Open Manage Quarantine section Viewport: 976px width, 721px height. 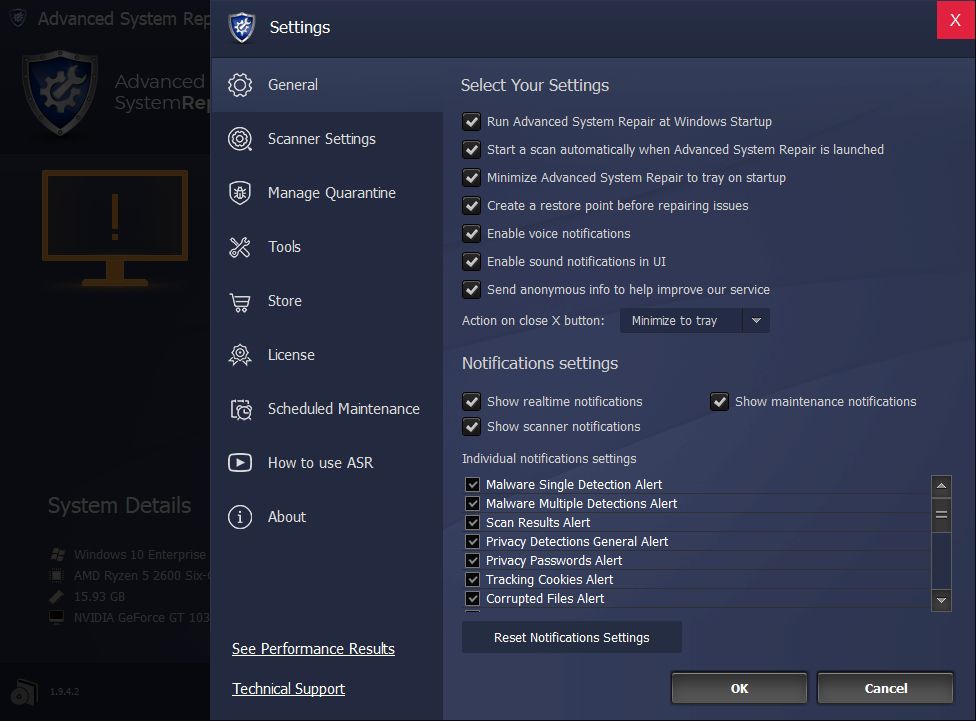(x=327, y=193)
